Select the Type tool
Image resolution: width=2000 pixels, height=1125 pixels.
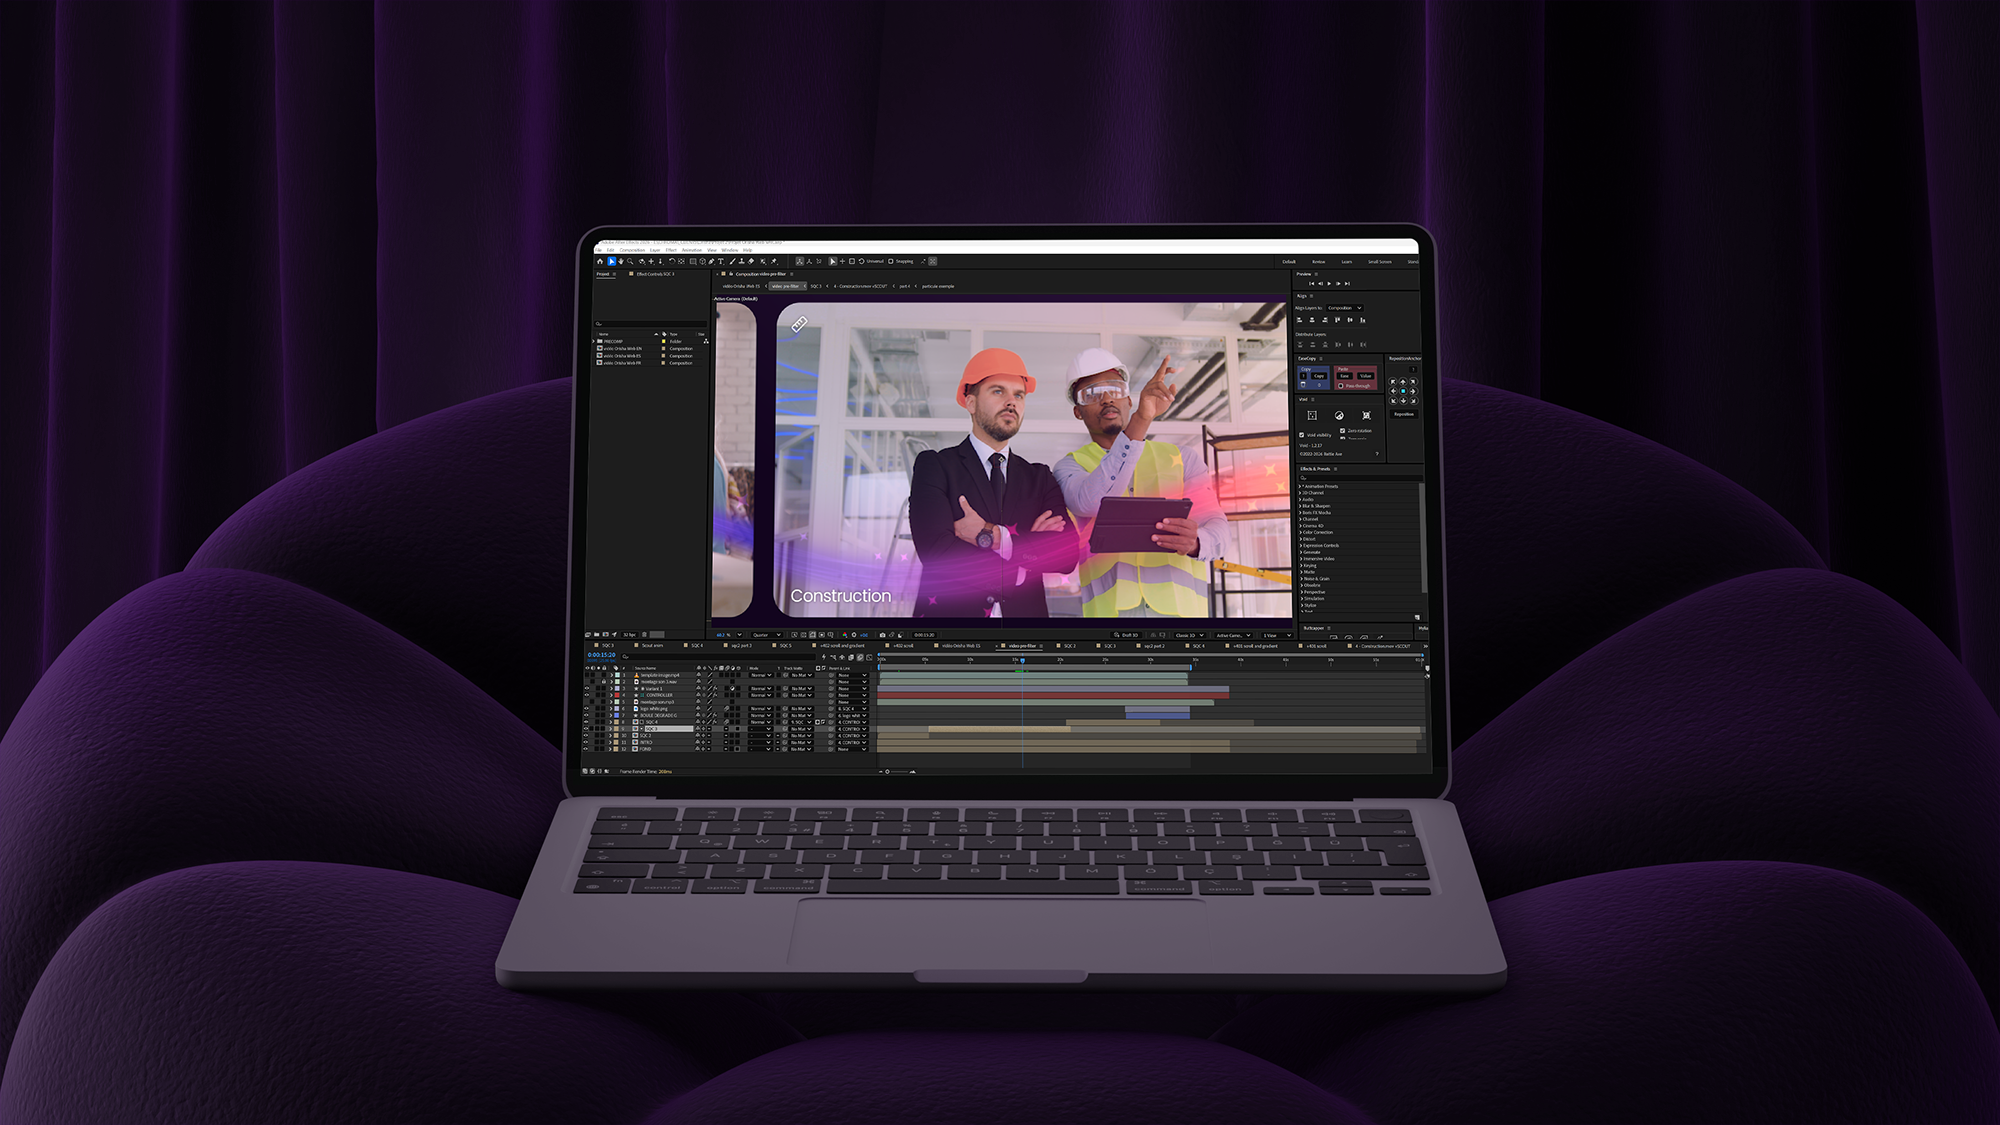coord(720,262)
